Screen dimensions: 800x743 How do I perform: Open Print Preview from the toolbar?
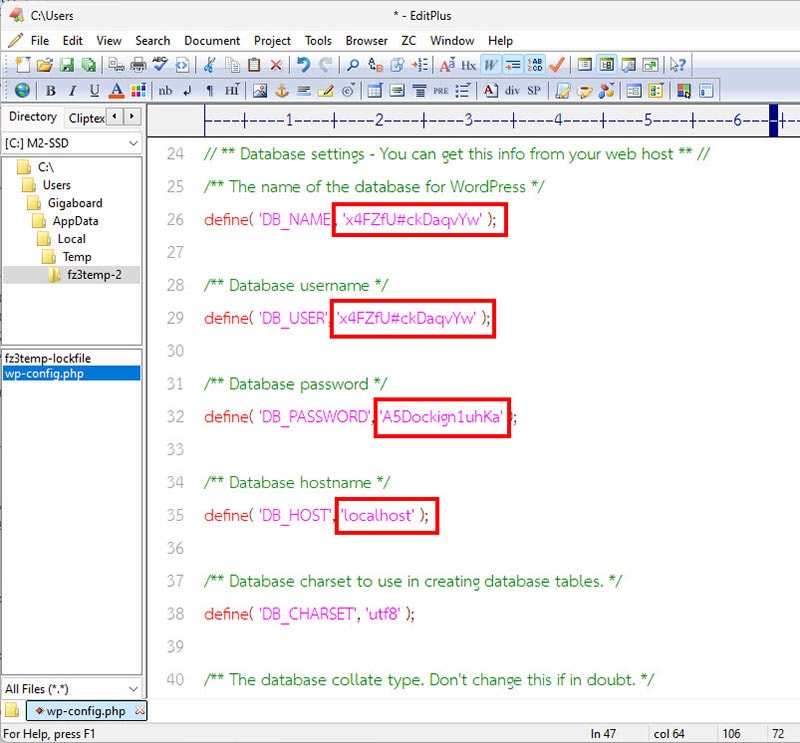(x=117, y=65)
